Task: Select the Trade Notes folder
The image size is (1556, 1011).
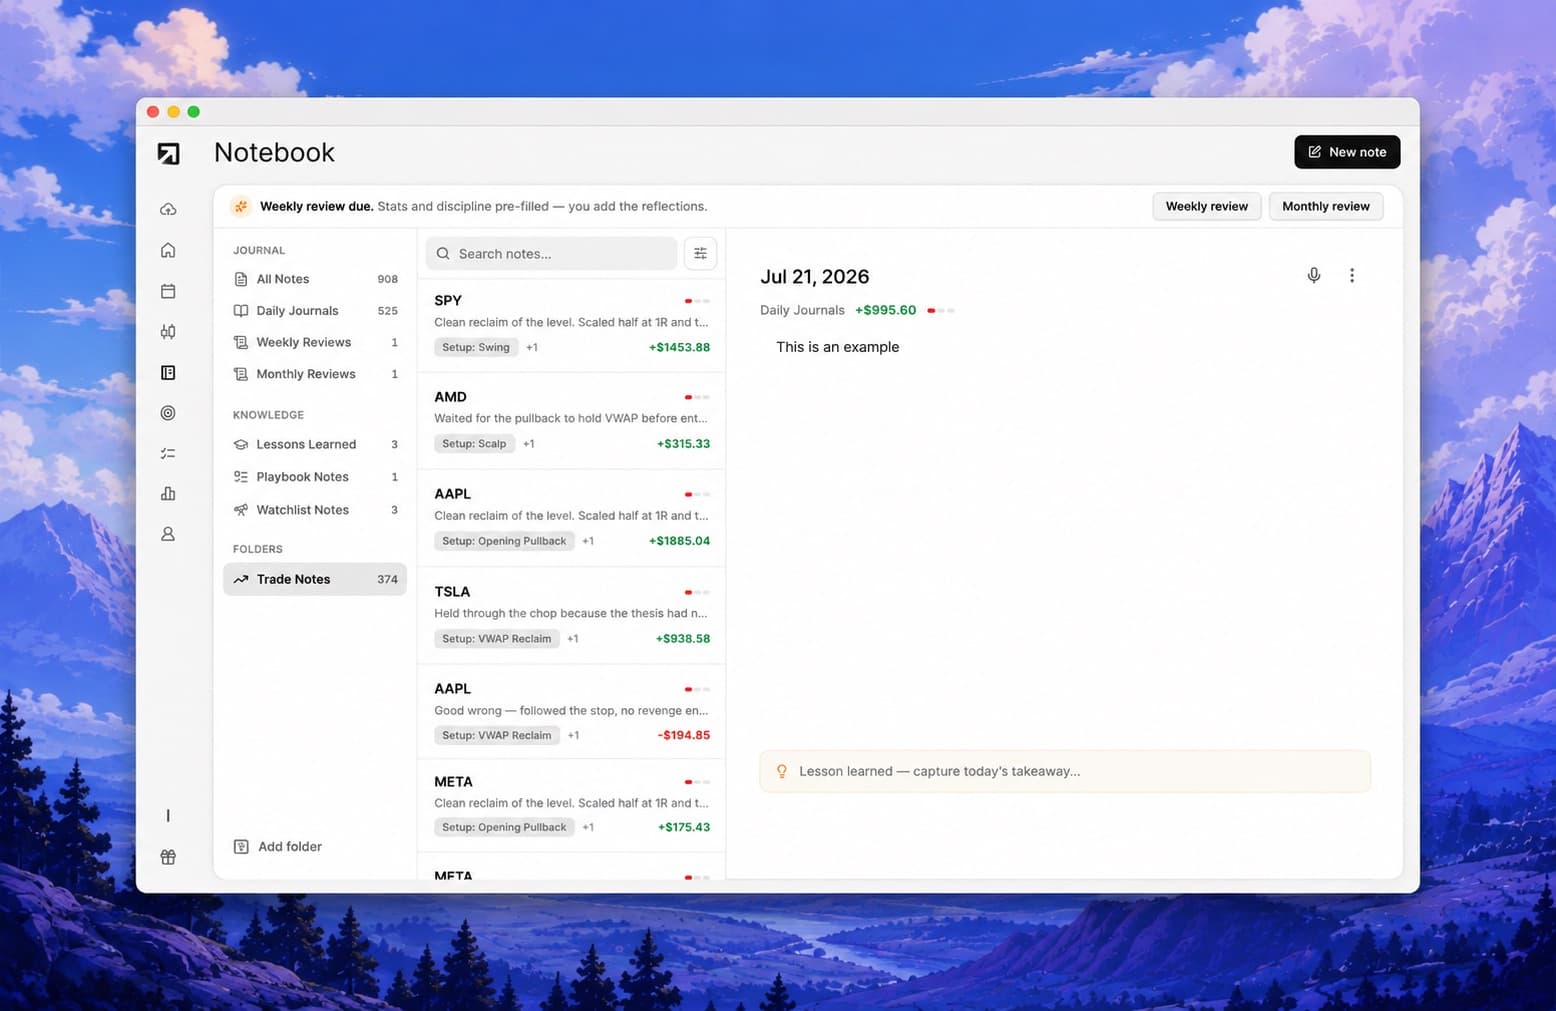Action: tap(315, 579)
